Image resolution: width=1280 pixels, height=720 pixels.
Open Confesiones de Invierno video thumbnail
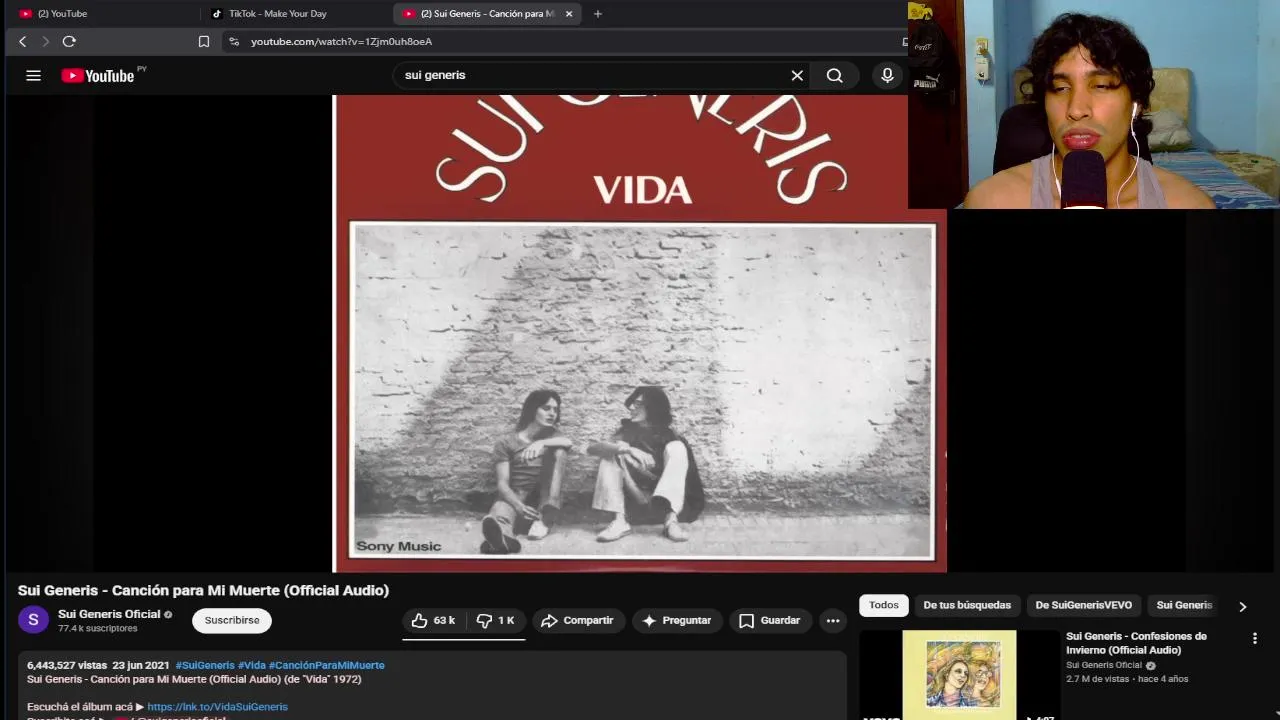959,674
